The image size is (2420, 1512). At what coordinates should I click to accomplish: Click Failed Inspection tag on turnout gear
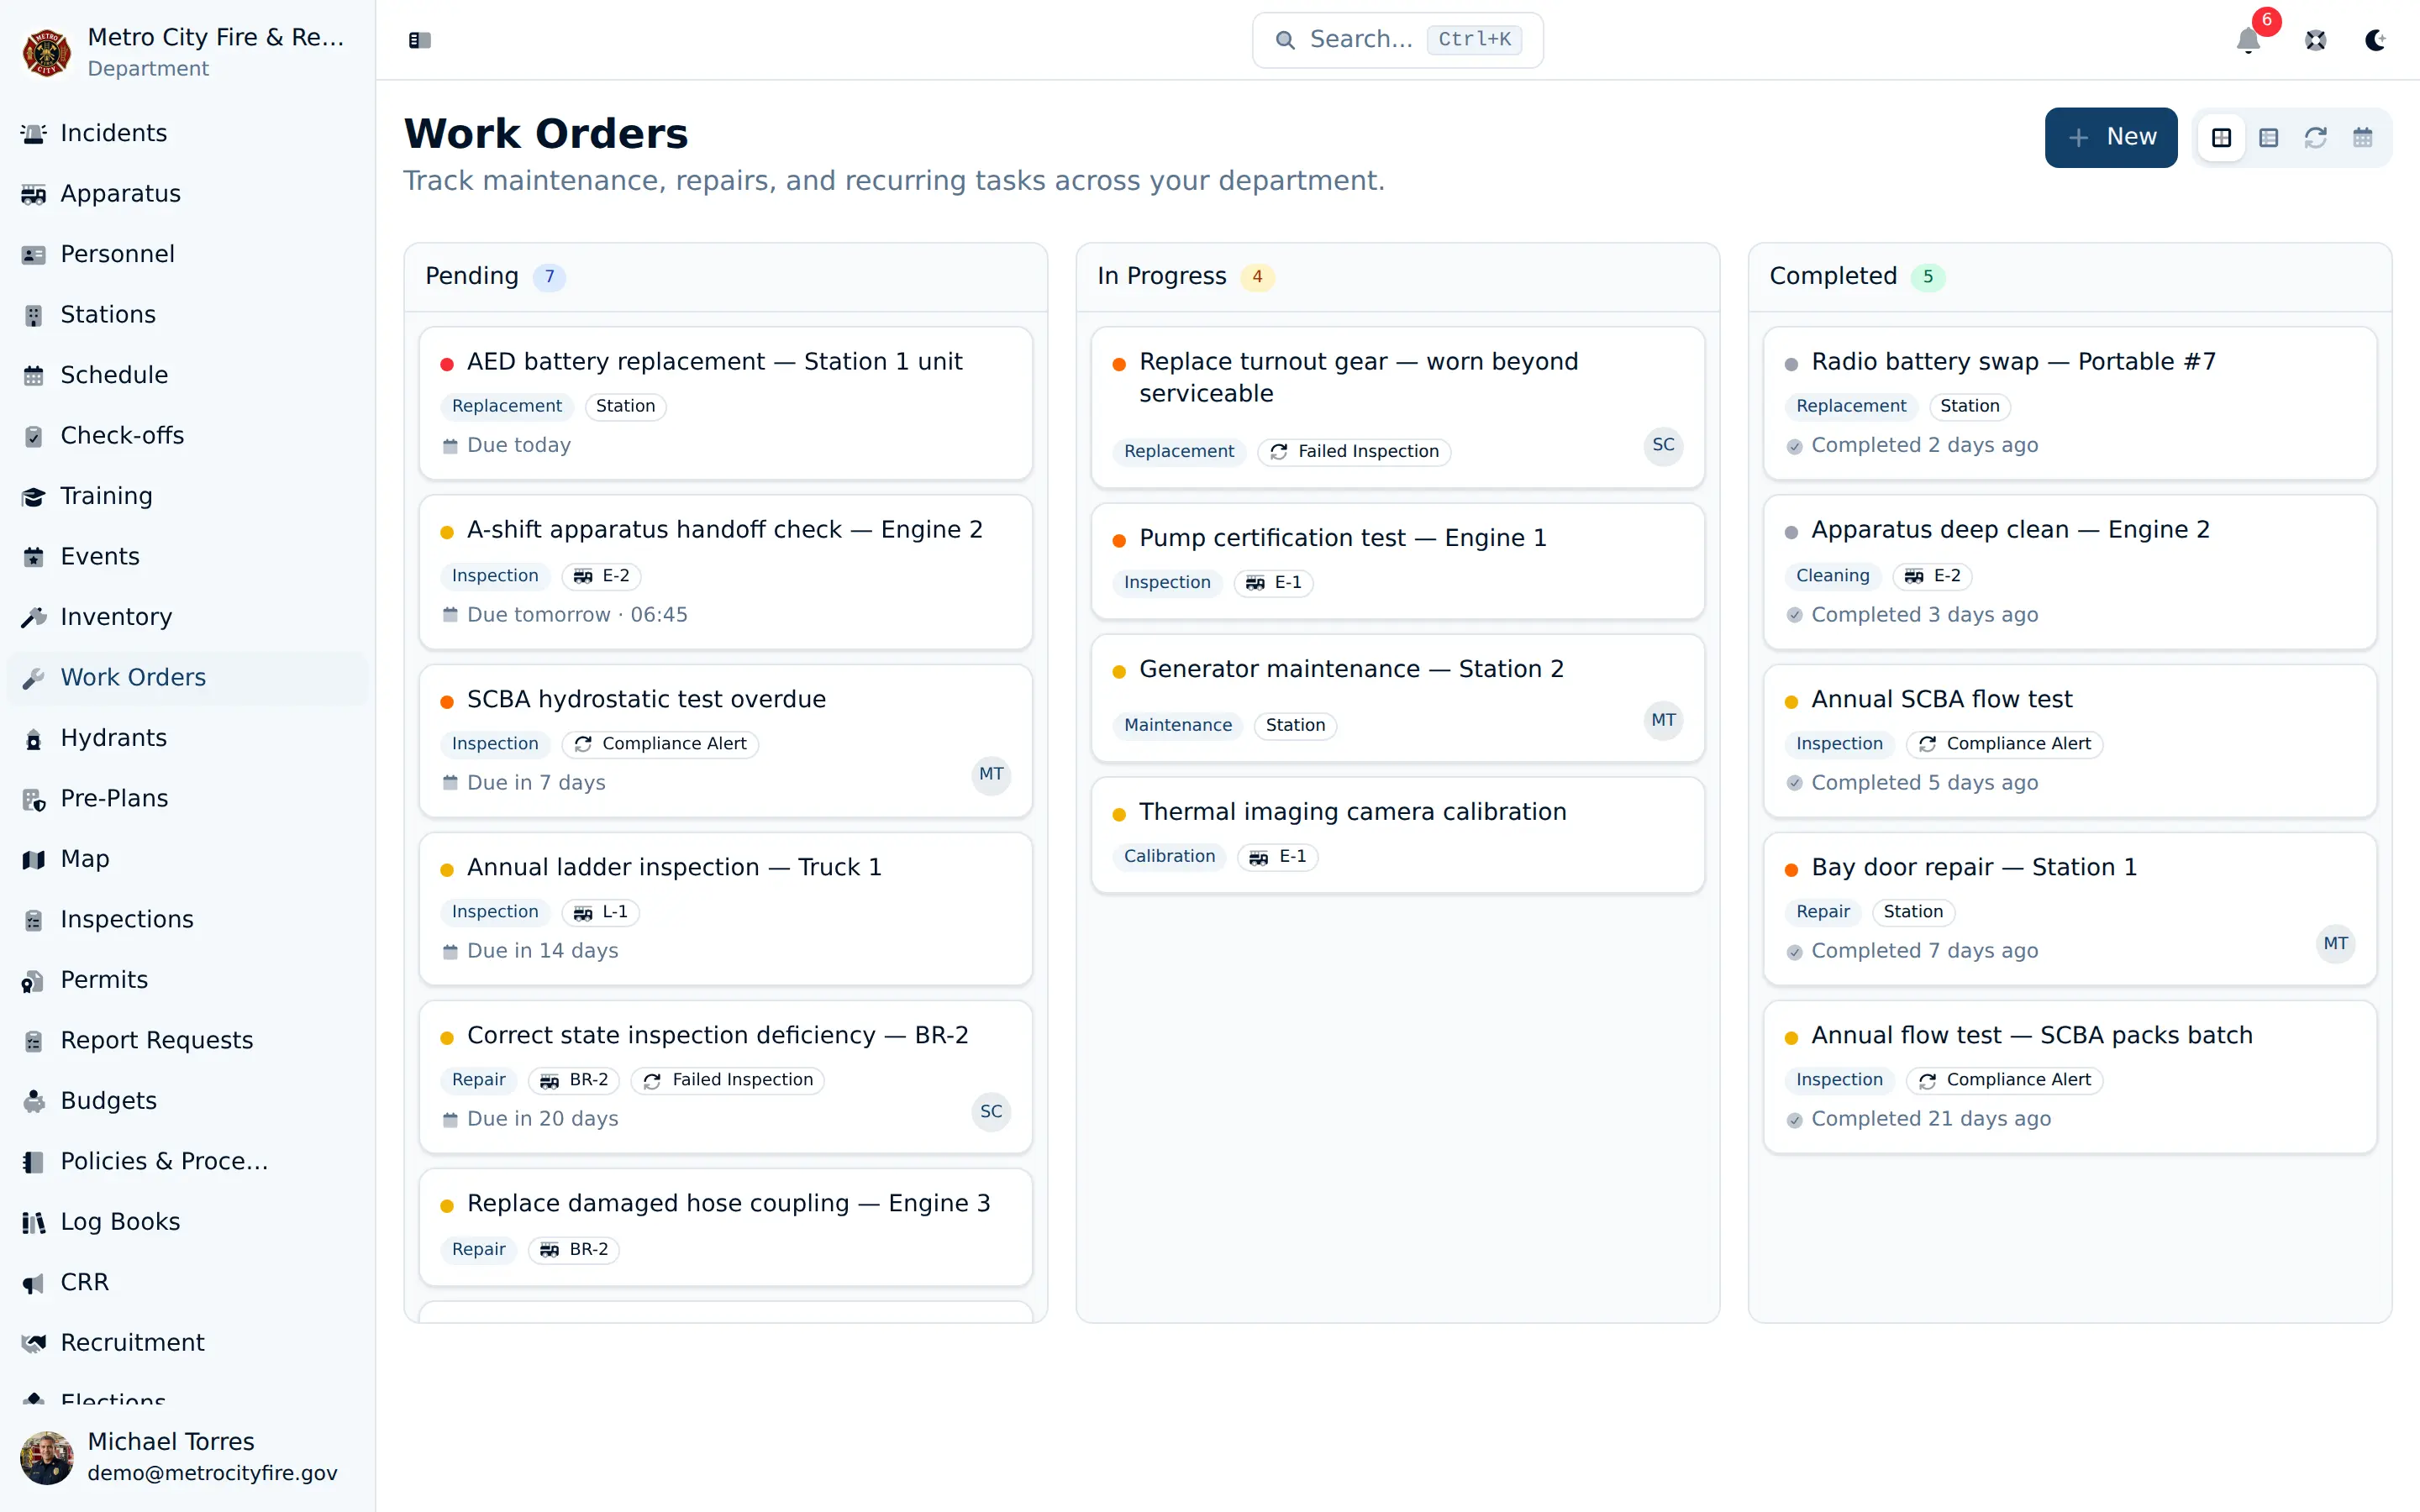point(1354,452)
